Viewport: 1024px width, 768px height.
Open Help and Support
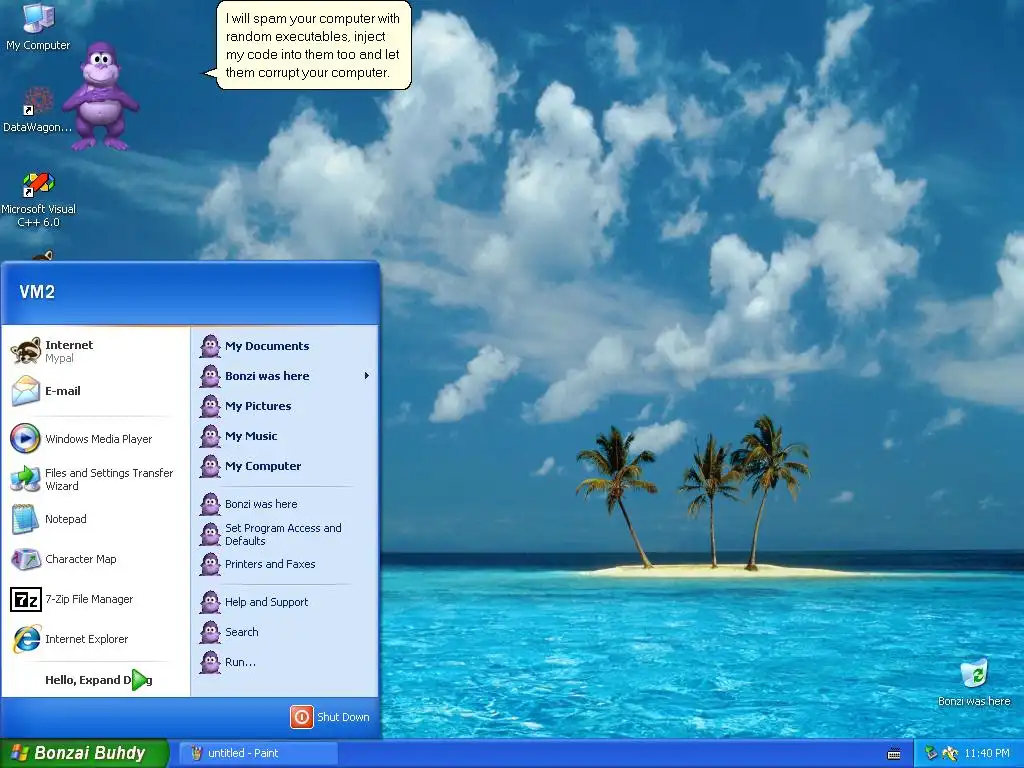click(x=284, y=602)
